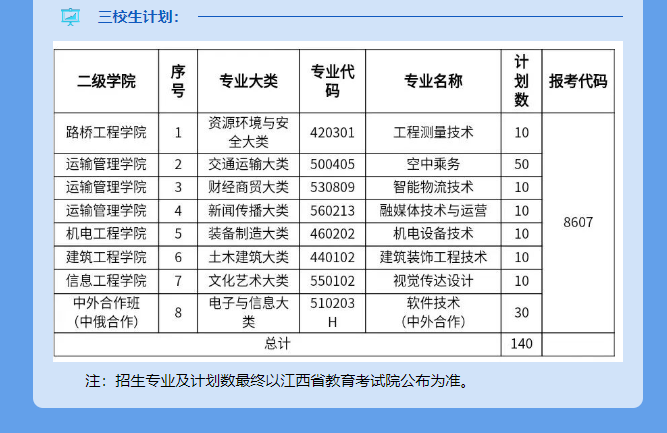Click major code 420301
Screen dimensions: 667x433
[332, 133]
